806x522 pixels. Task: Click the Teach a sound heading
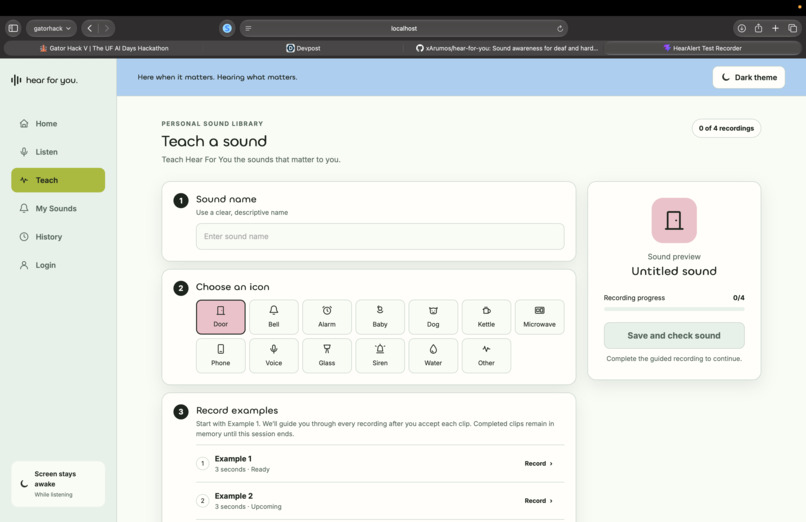pyautogui.click(x=214, y=141)
